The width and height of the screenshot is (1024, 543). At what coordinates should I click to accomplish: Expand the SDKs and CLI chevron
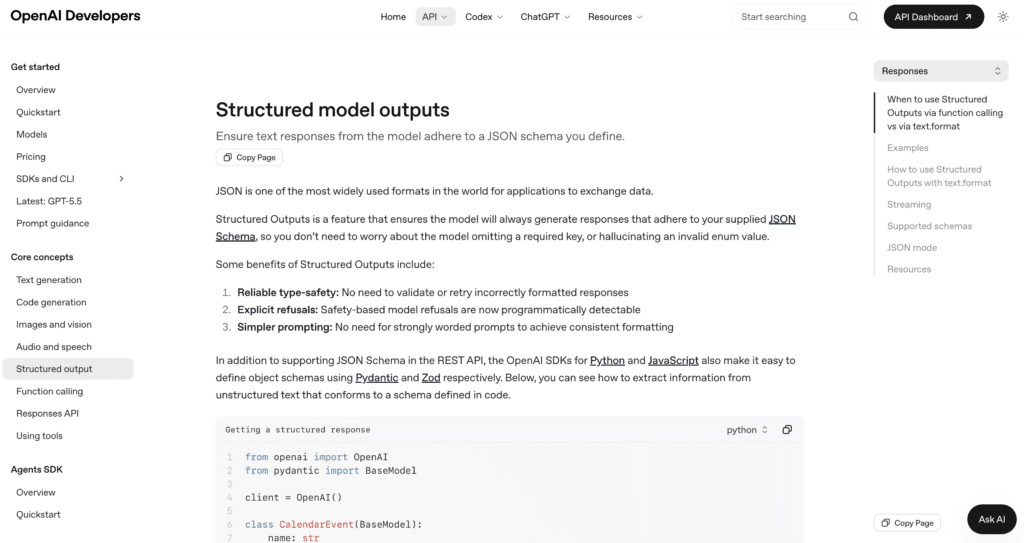click(x=121, y=179)
